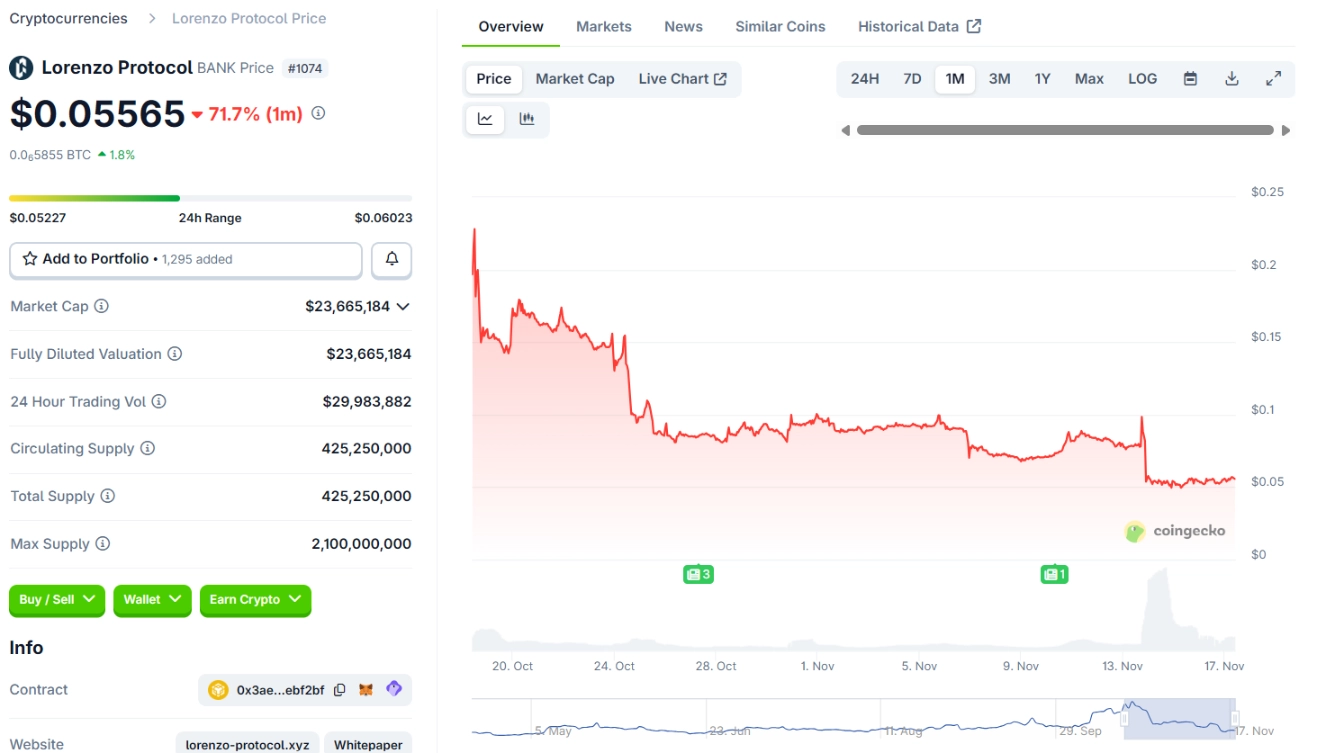Go to the Similar Coins tab
Screen dimensions: 1317x753
coord(780,27)
